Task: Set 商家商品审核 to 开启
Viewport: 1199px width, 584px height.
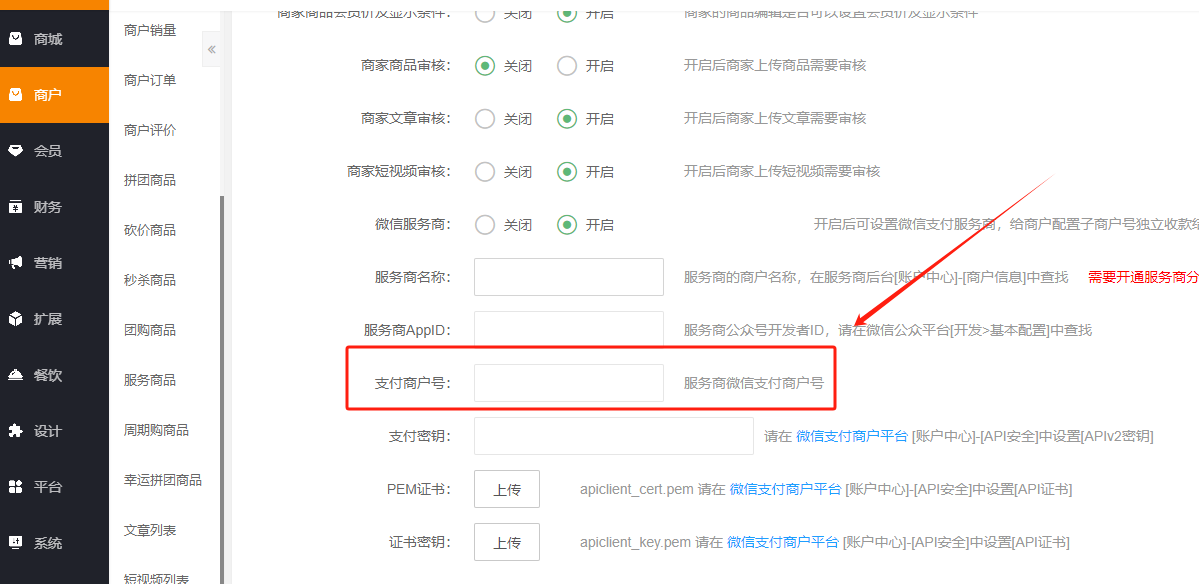Action: tap(567, 66)
